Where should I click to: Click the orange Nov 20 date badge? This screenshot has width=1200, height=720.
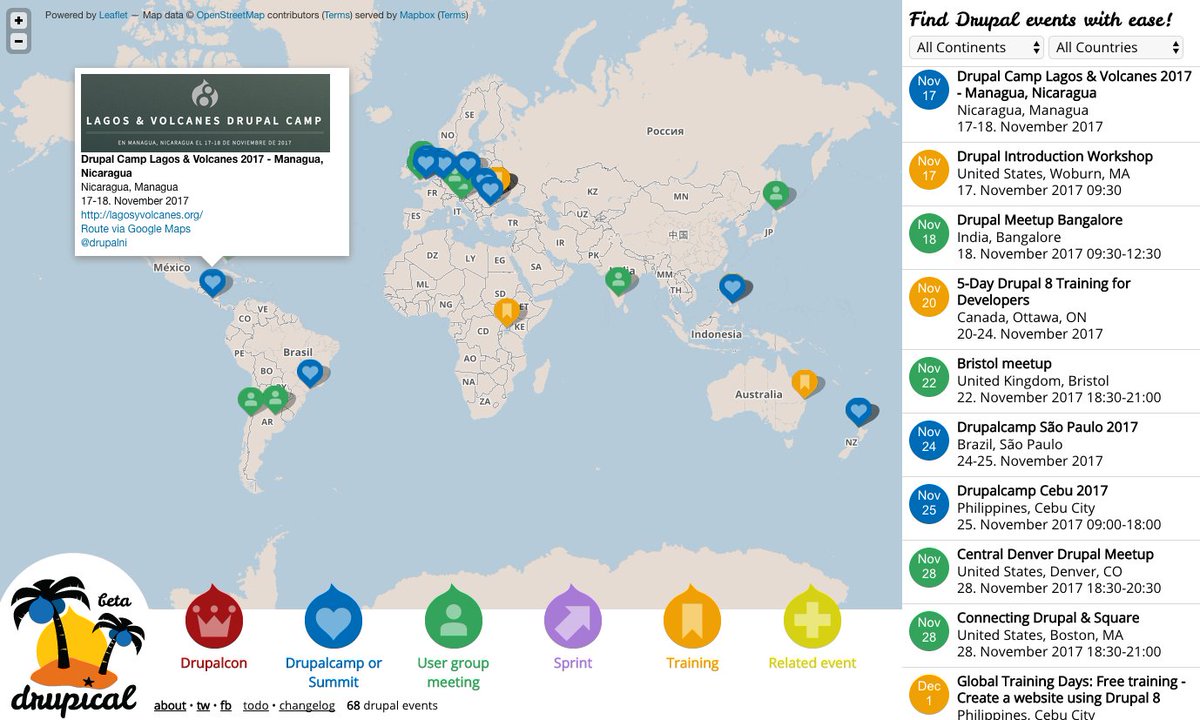(x=929, y=296)
